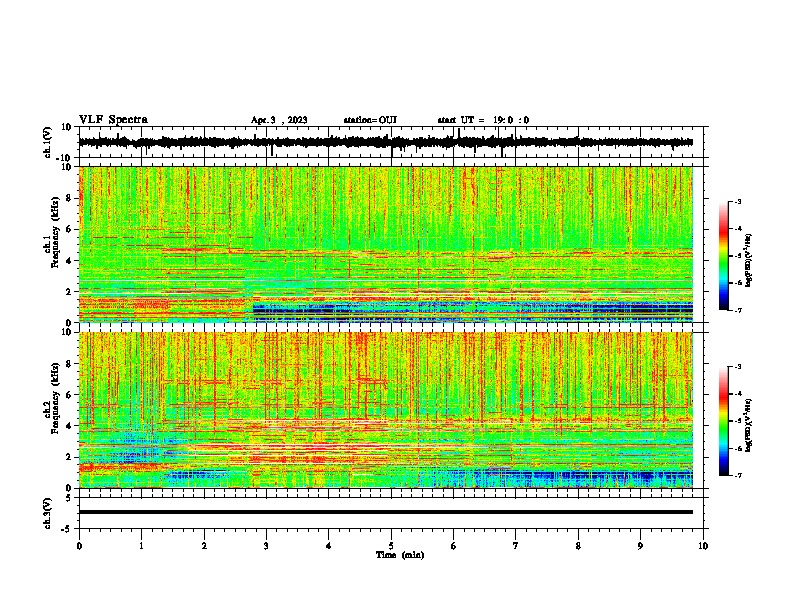Click the ch.1 colorbar log(PSD) label
Viewport: 792px width, 612px height.
749,261
